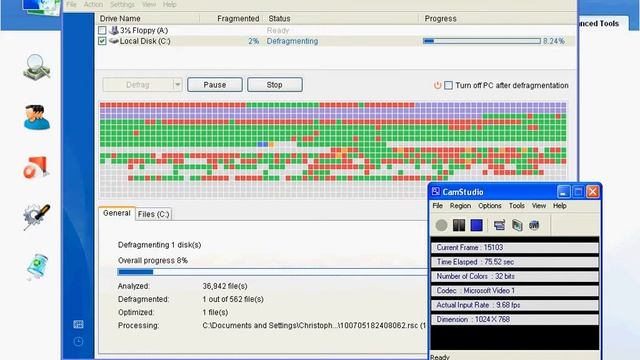
Task: Click CamStudio Number of Colors row
Action: [515, 276]
